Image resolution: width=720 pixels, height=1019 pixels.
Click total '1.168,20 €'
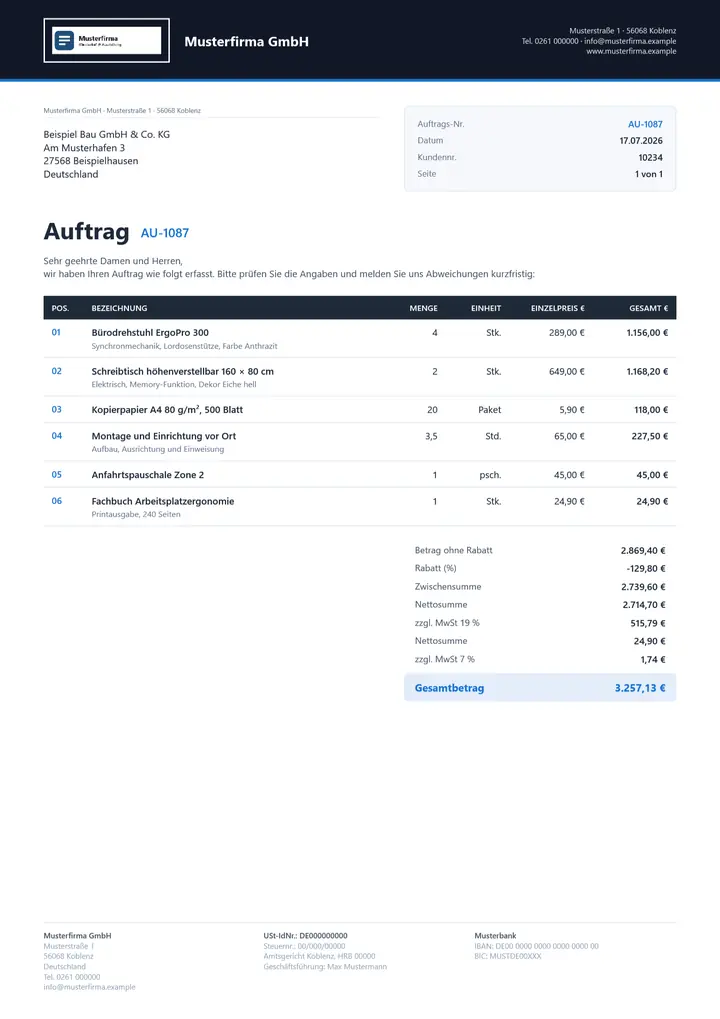[x=647, y=372]
